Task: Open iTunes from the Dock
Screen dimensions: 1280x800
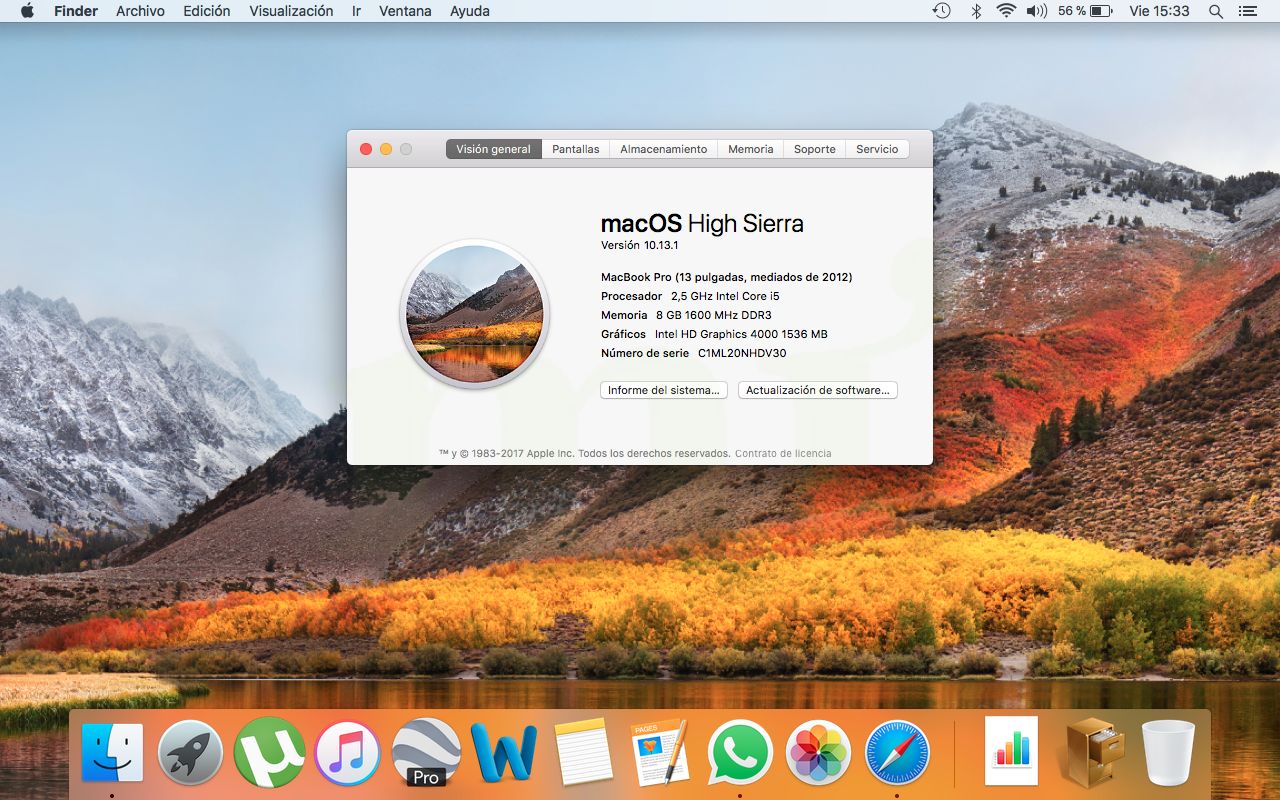Action: click(x=347, y=753)
